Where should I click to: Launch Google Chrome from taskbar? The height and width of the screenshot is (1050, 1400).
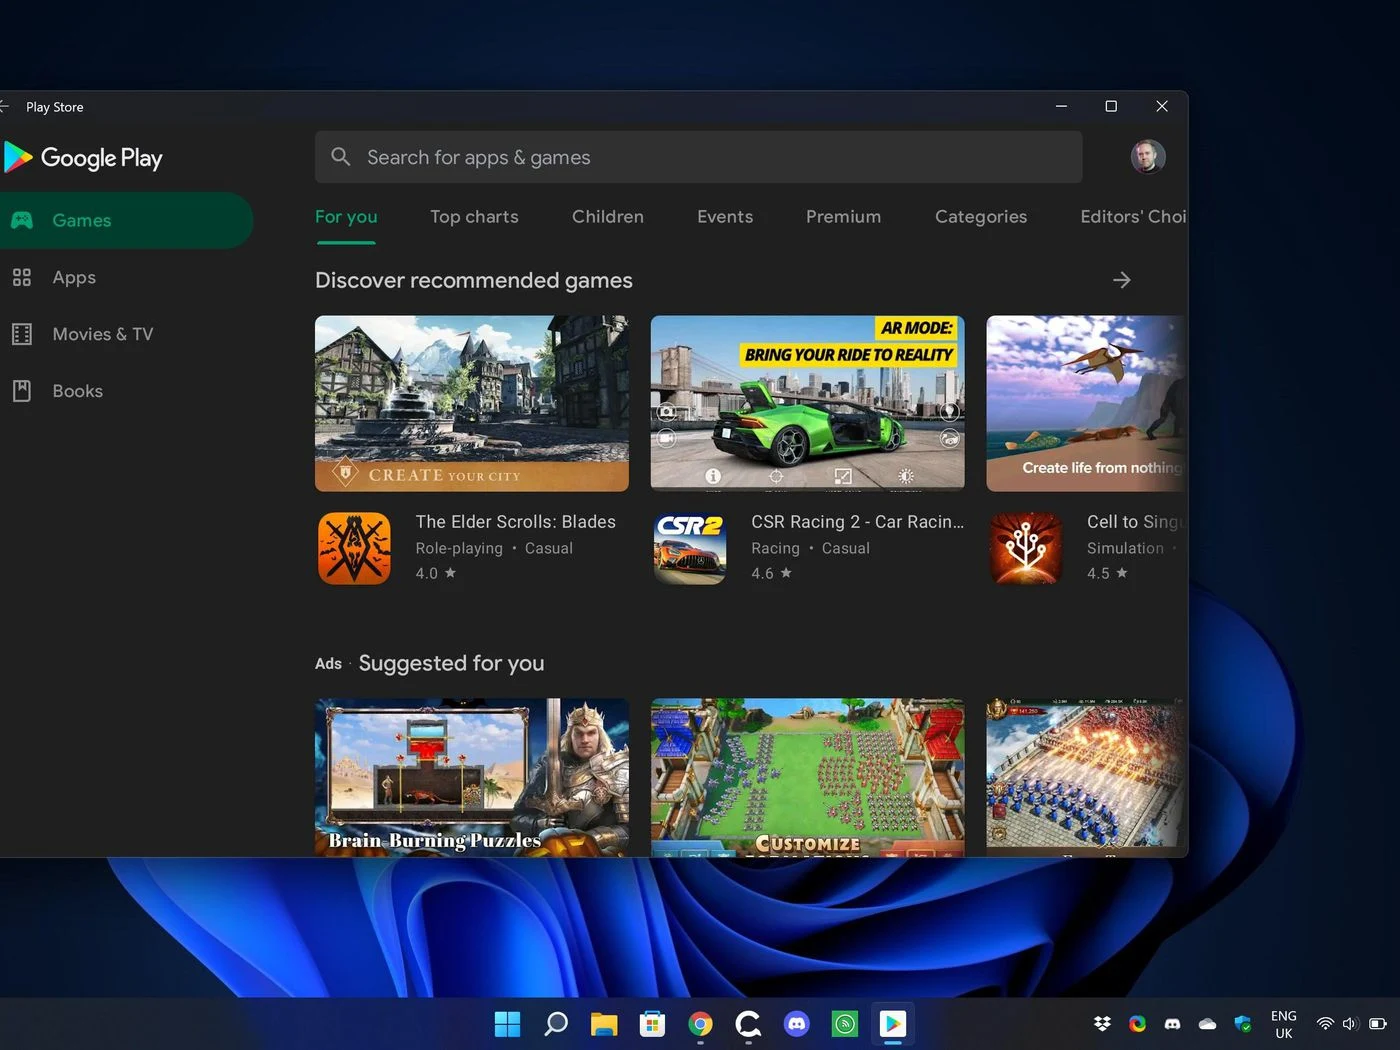pos(700,1024)
